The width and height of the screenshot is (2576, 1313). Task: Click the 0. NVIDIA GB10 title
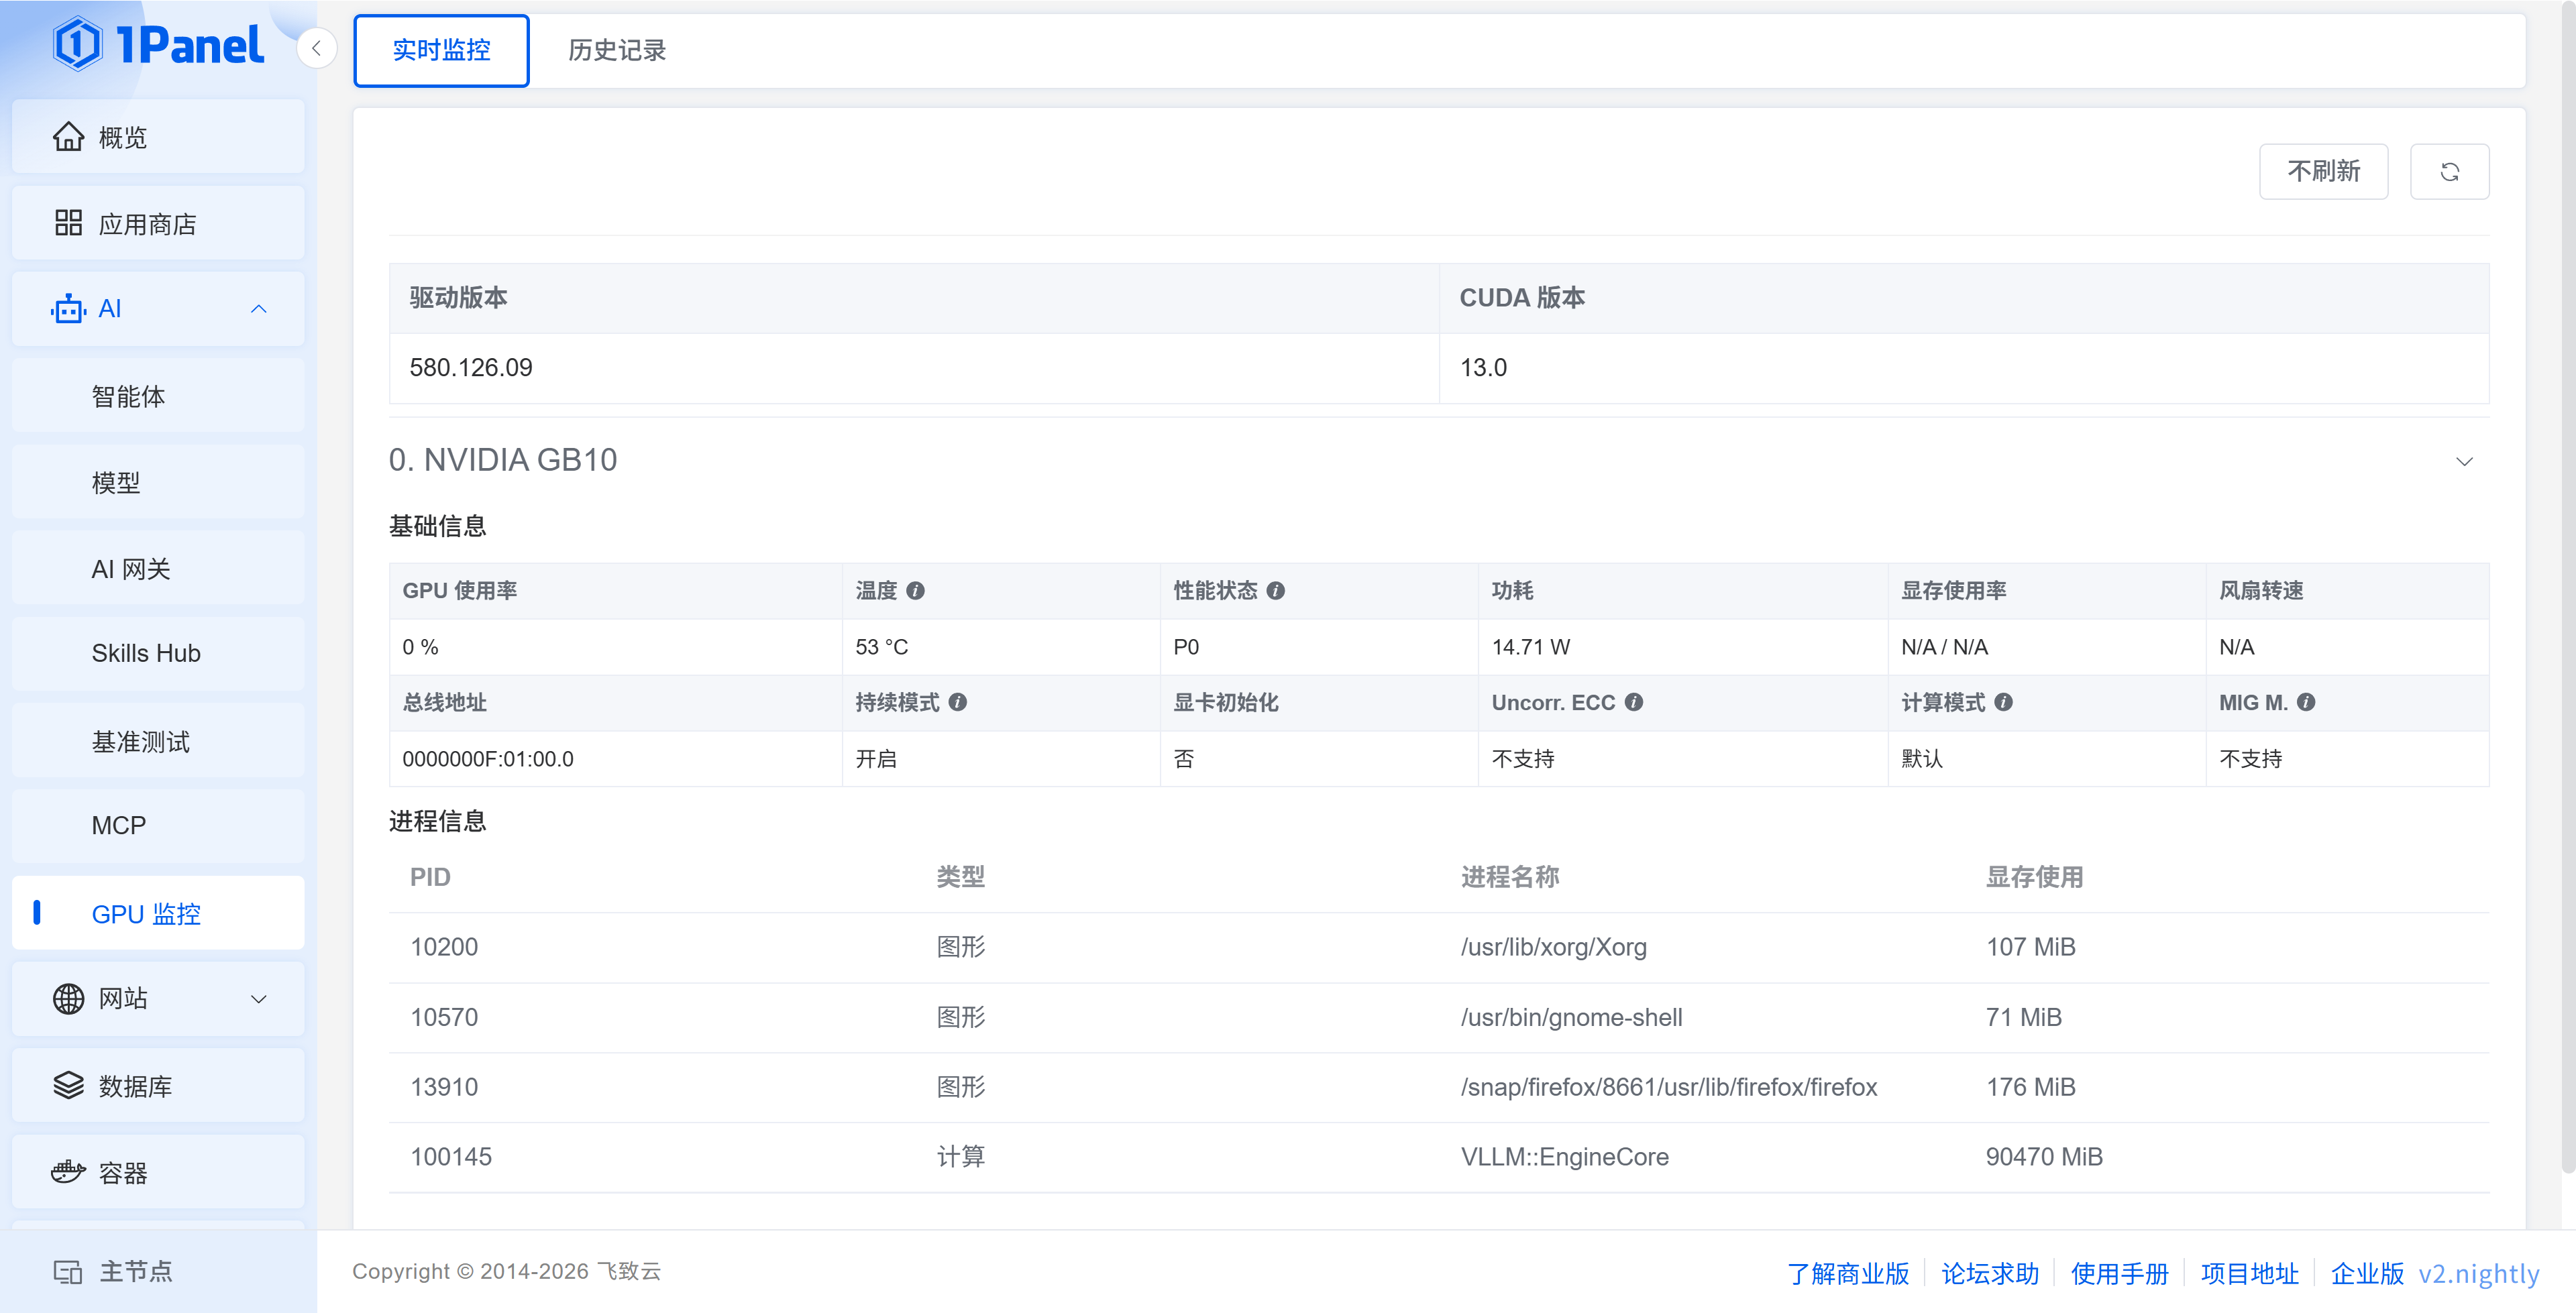pos(503,460)
